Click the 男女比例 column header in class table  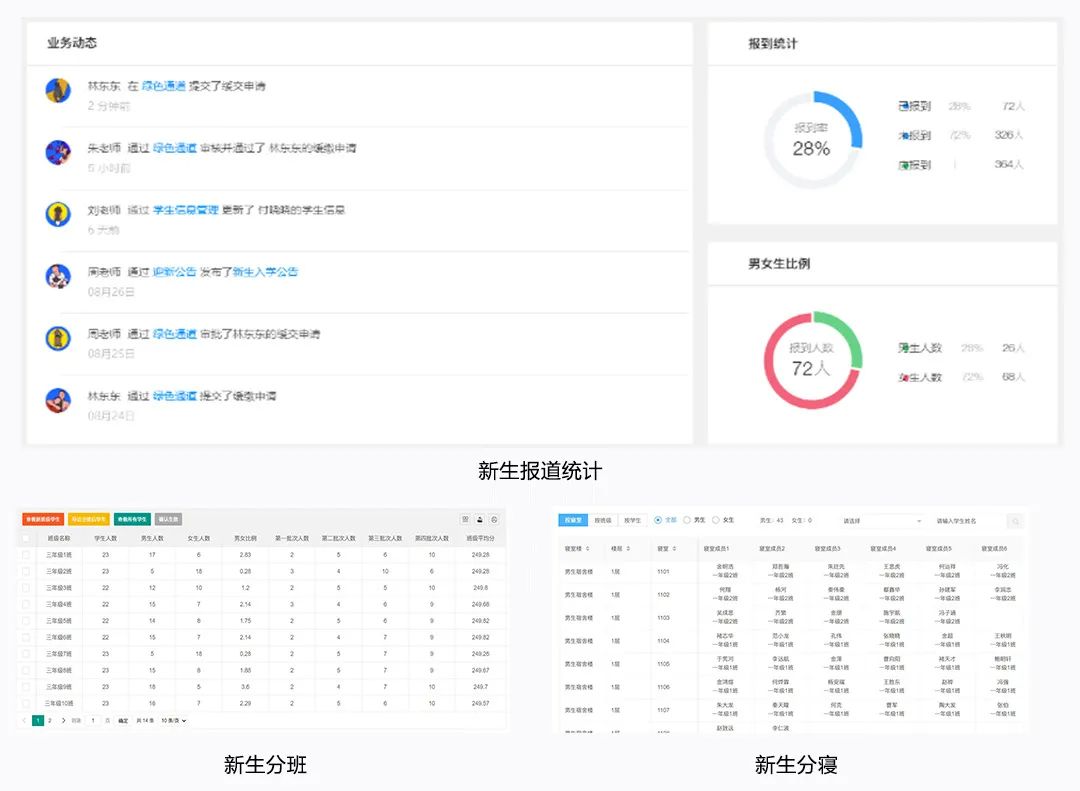[x=245, y=538]
